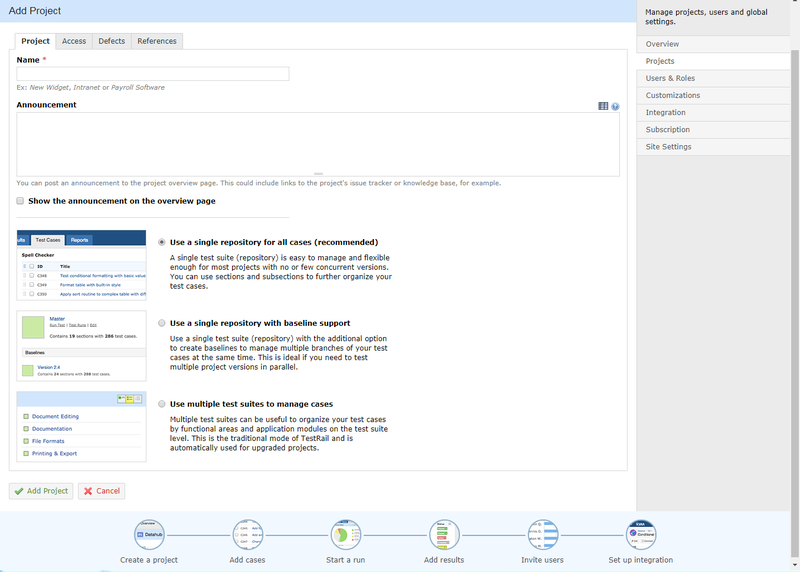800x572 pixels.
Task: Click the table insert icon above Announcement
Action: point(603,106)
